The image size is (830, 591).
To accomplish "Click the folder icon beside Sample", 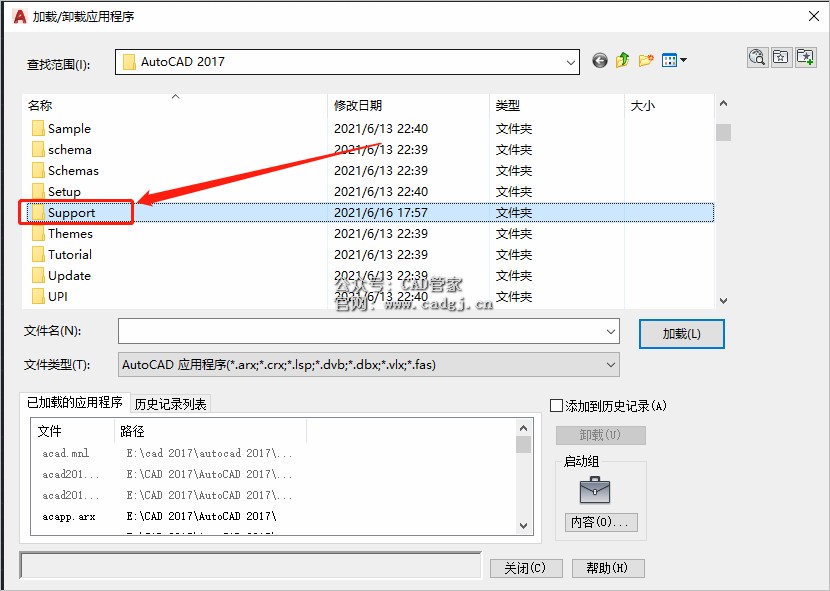I will coord(38,129).
